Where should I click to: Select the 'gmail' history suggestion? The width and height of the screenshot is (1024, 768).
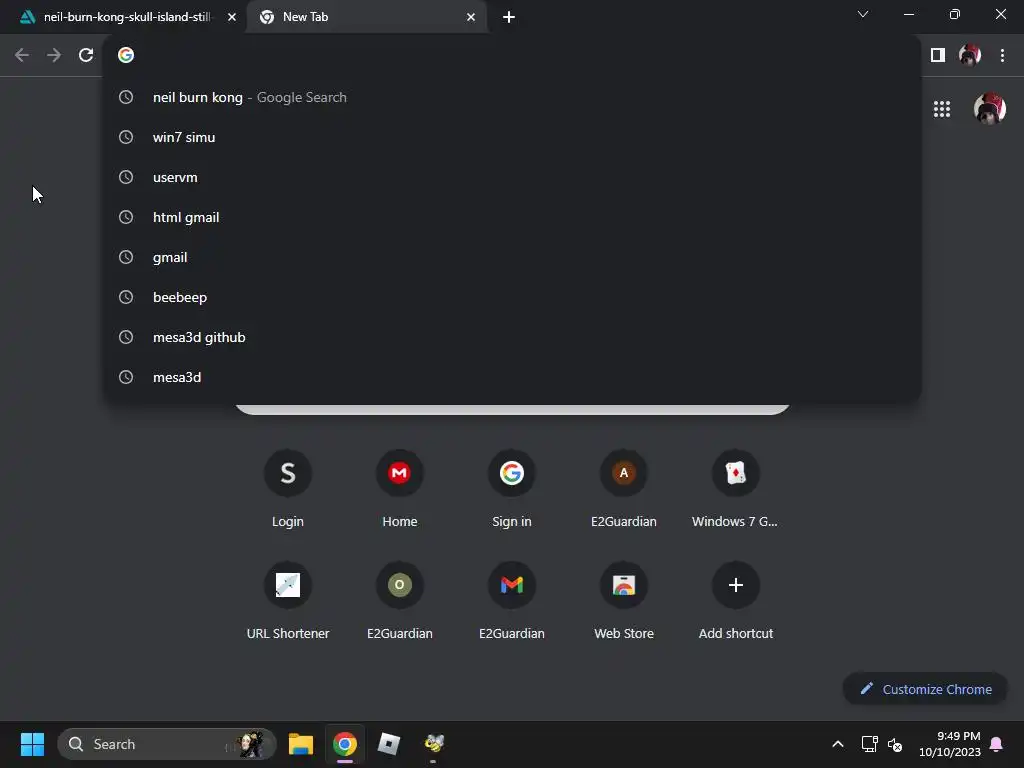[x=512, y=257]
